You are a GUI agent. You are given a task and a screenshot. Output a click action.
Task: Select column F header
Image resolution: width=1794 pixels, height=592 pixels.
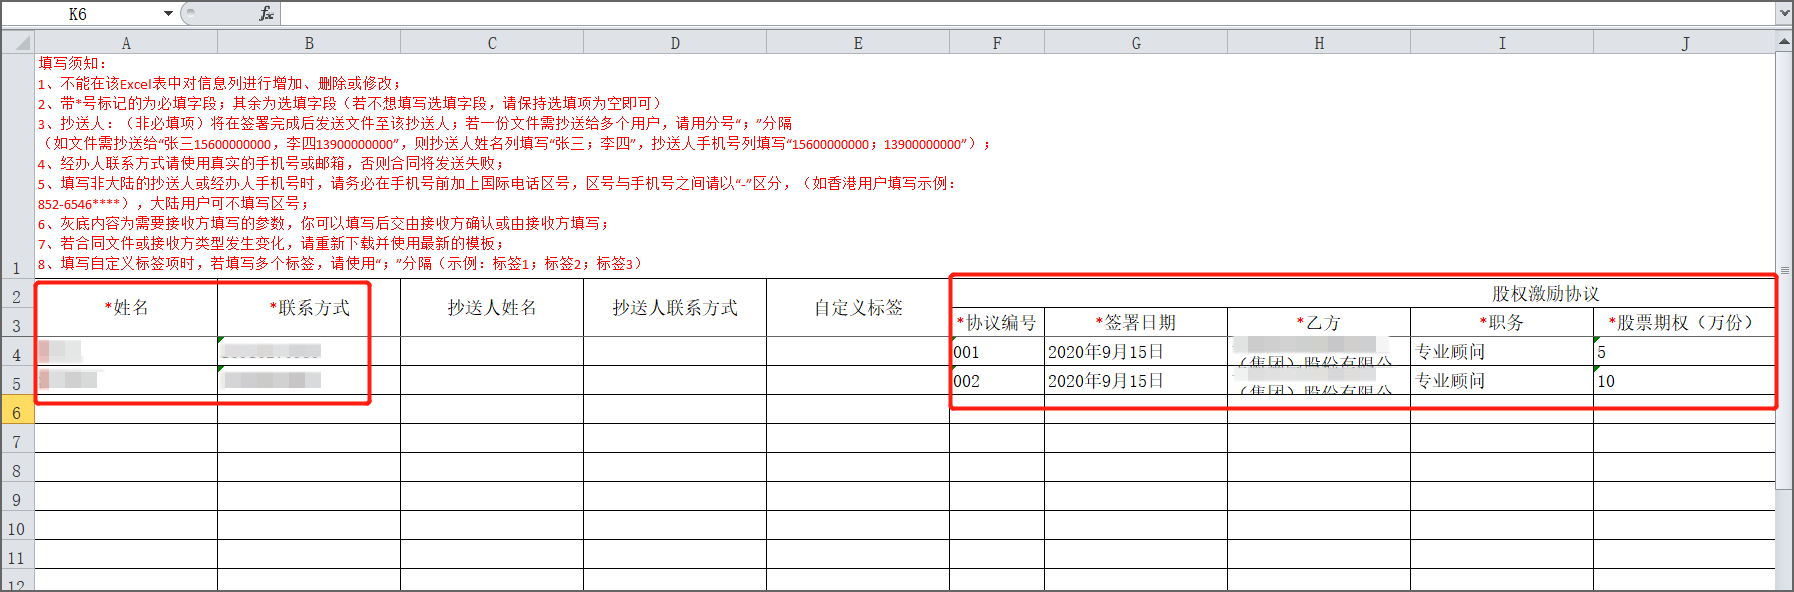coord(997,43)
